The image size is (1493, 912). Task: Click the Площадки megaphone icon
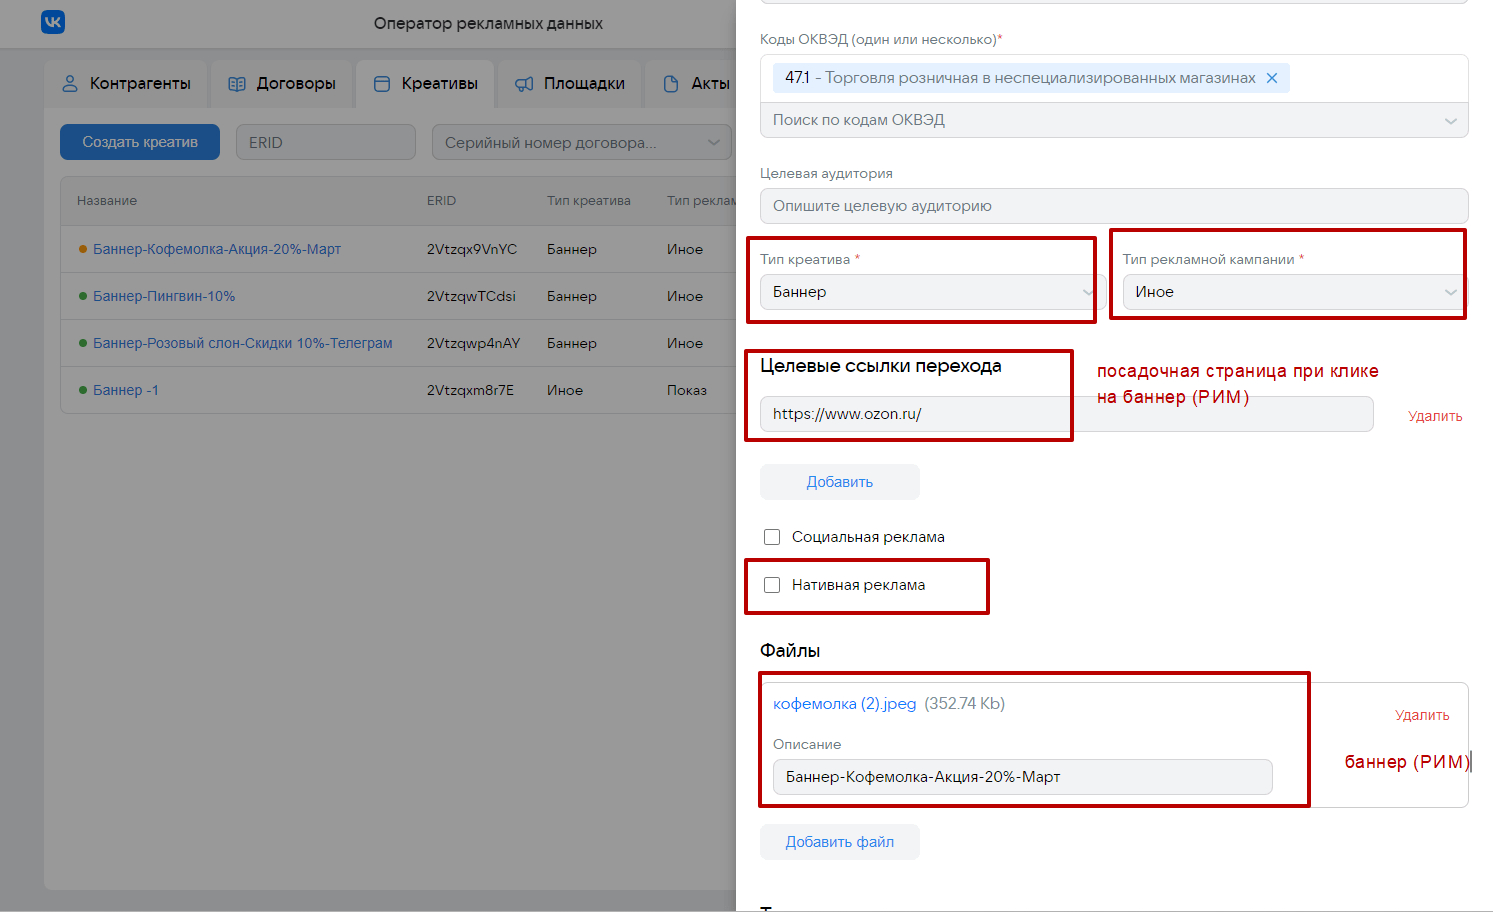click(524, 84)
